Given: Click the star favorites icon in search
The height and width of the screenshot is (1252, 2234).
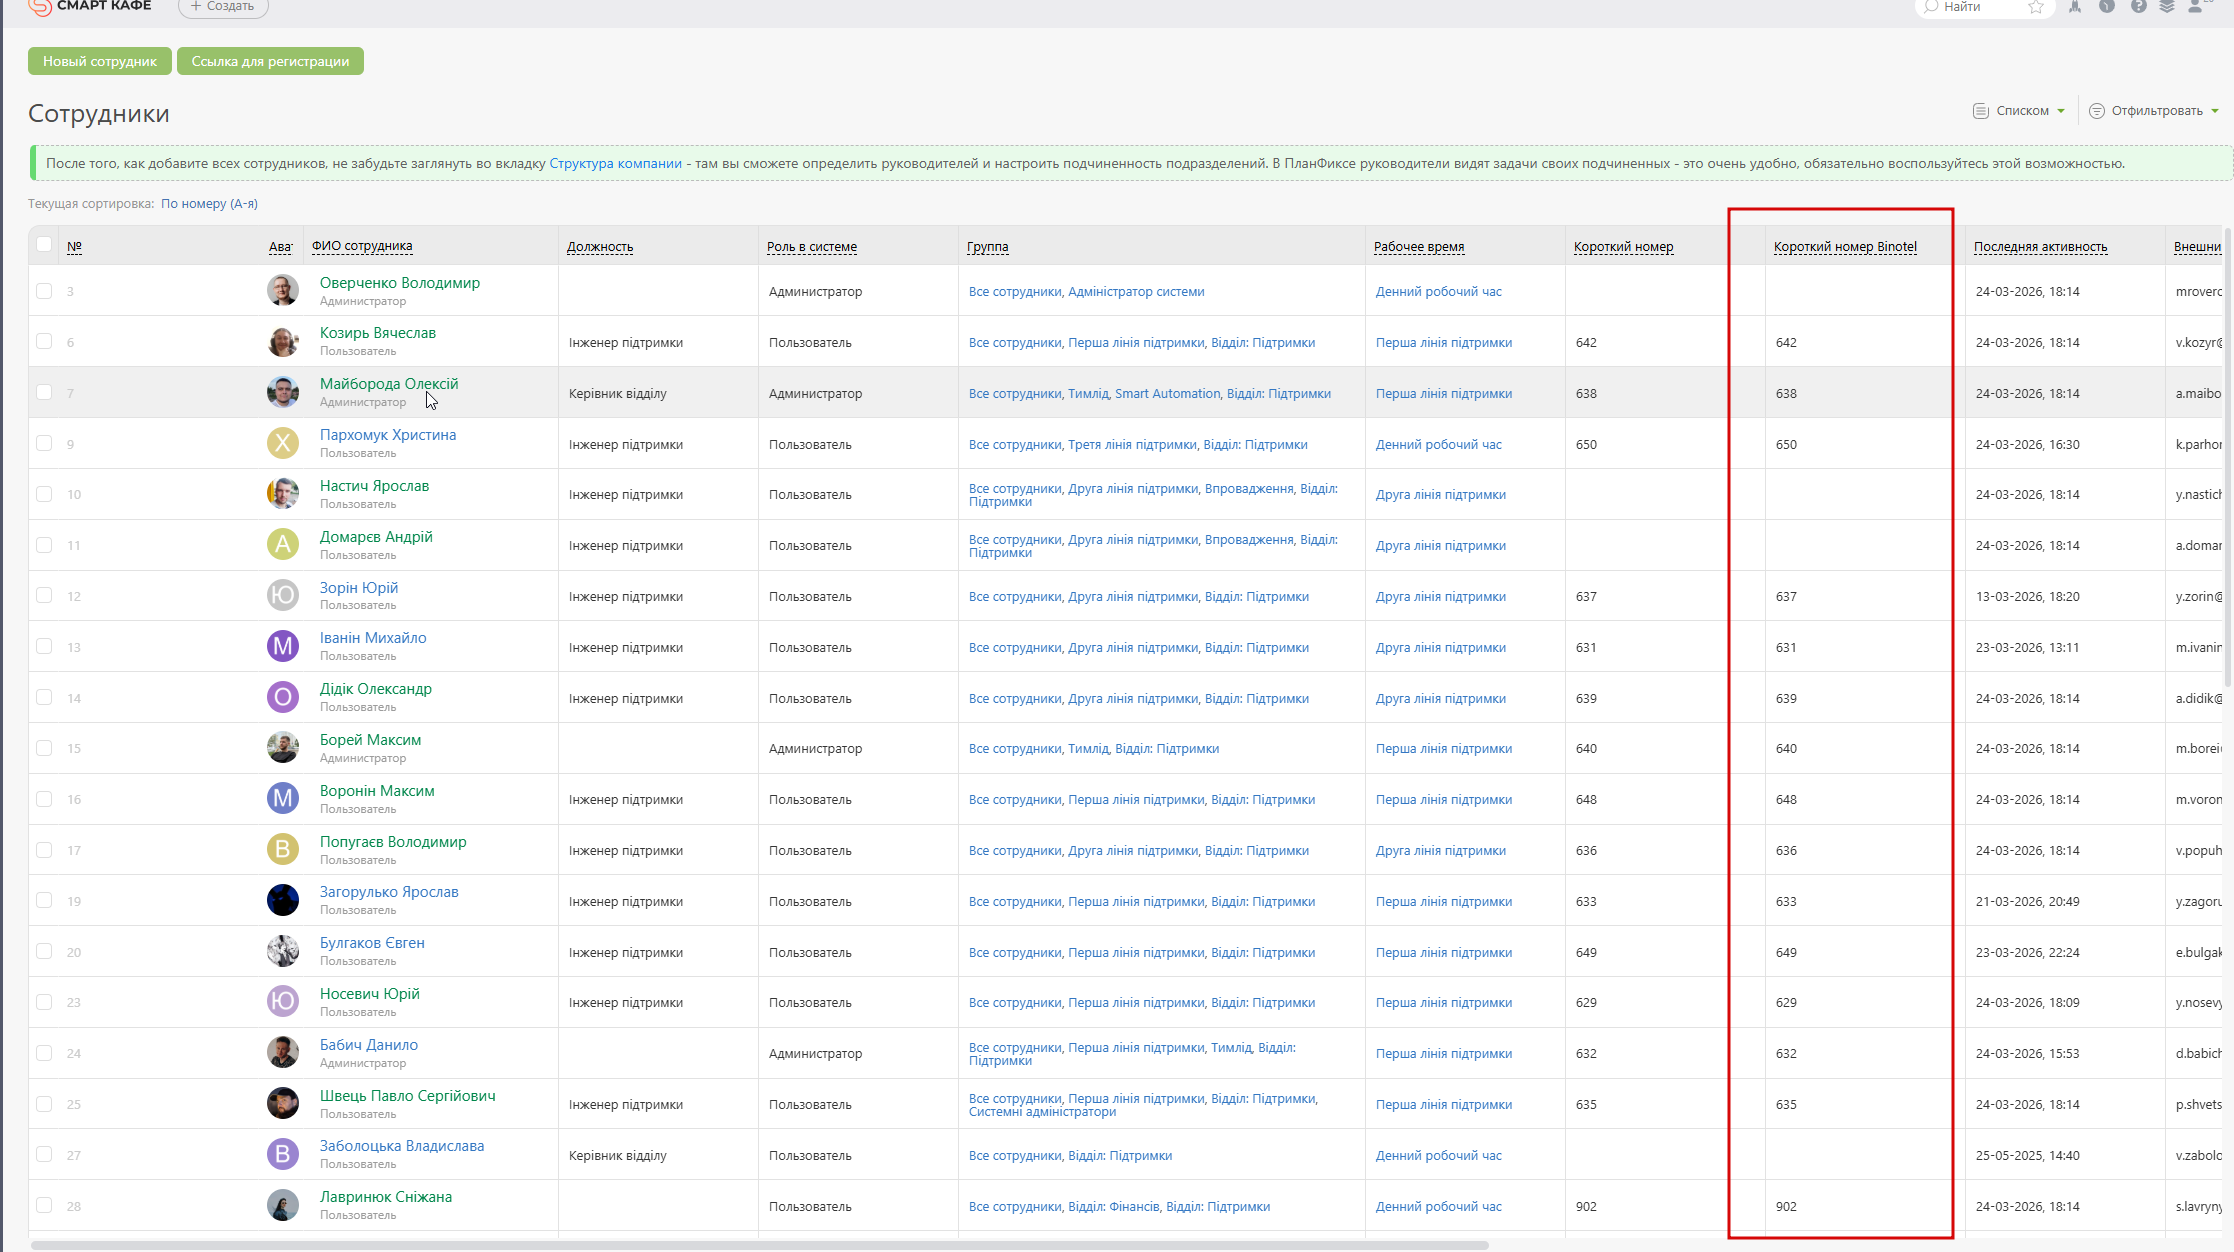Looking at the screenshot, I should pos(2035,7).
